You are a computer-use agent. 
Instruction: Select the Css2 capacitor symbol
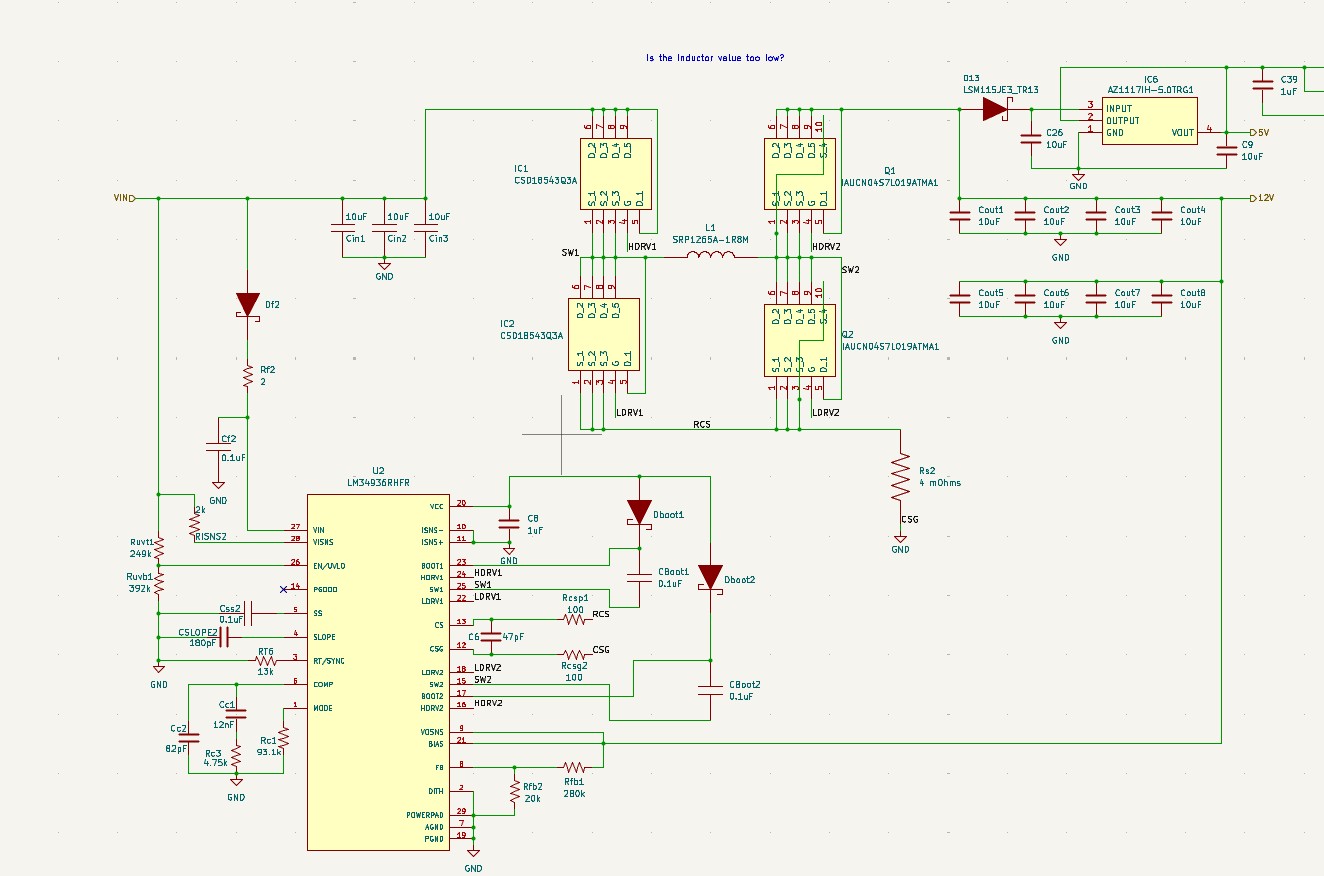click(250, 613)
